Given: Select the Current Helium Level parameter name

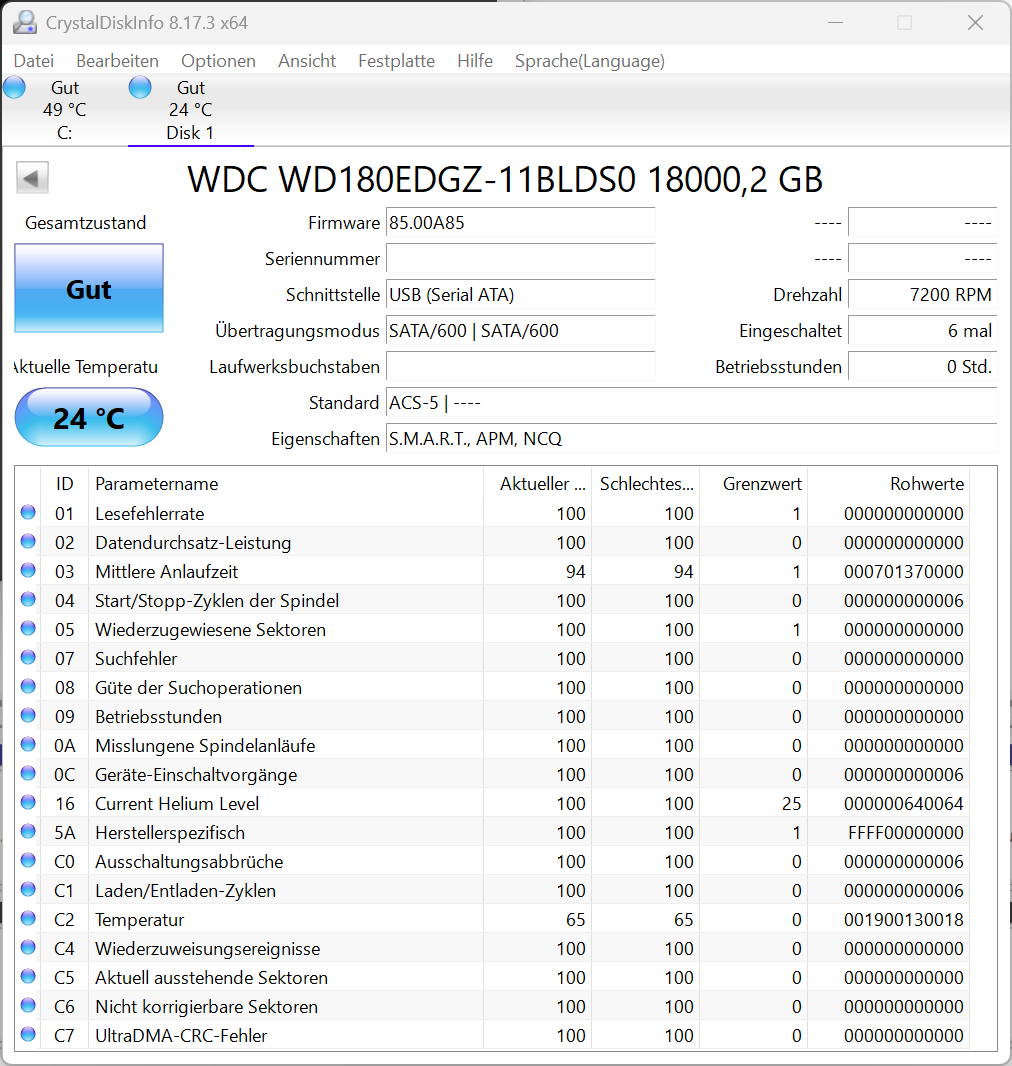Looking at the screenshot, I should click(x=177, y=804).
